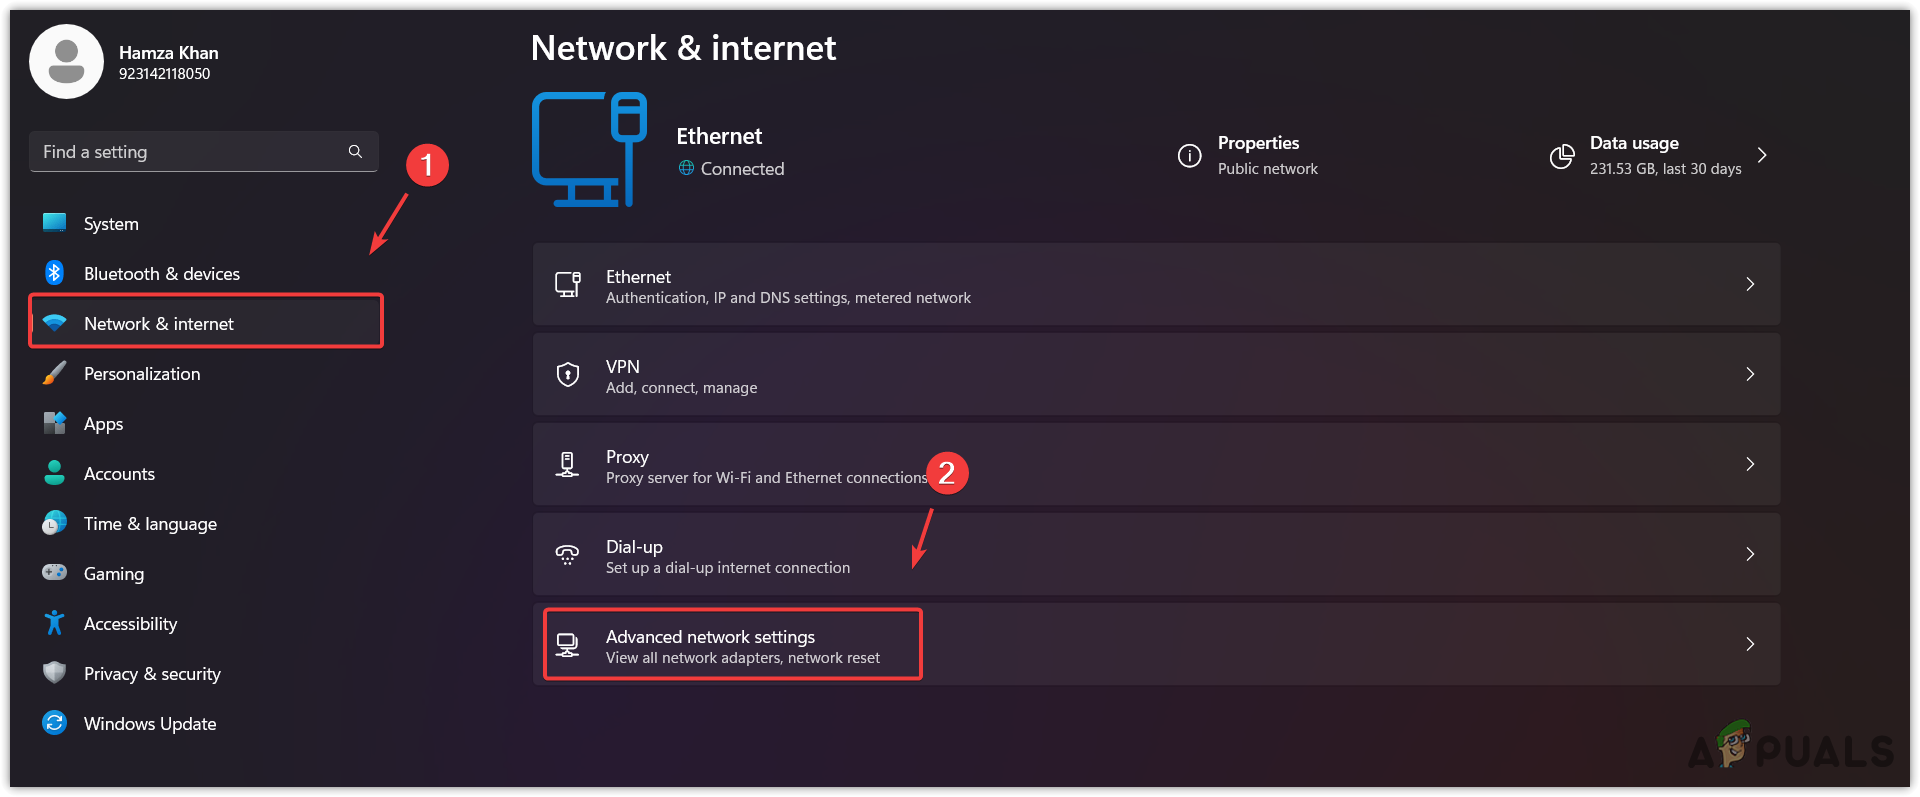Open the System settings icon
Screen dimensions: 1920x797
[53, 222]
